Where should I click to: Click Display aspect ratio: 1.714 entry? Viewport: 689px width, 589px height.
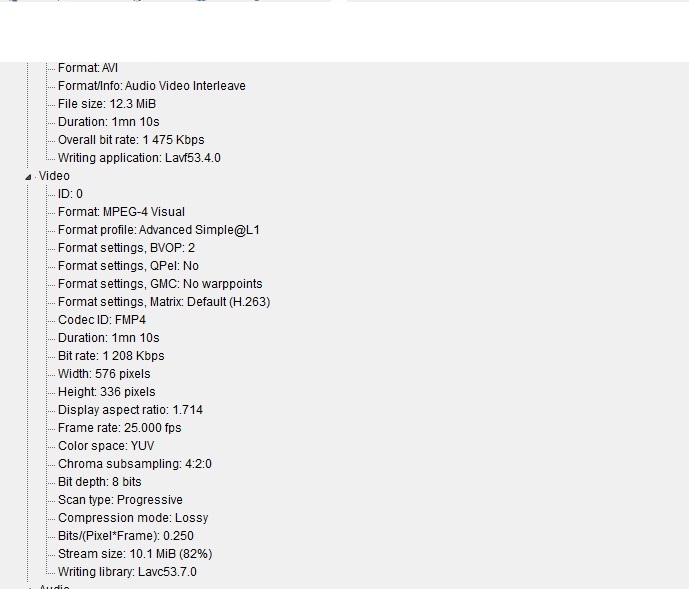click(x=130, y=410)
